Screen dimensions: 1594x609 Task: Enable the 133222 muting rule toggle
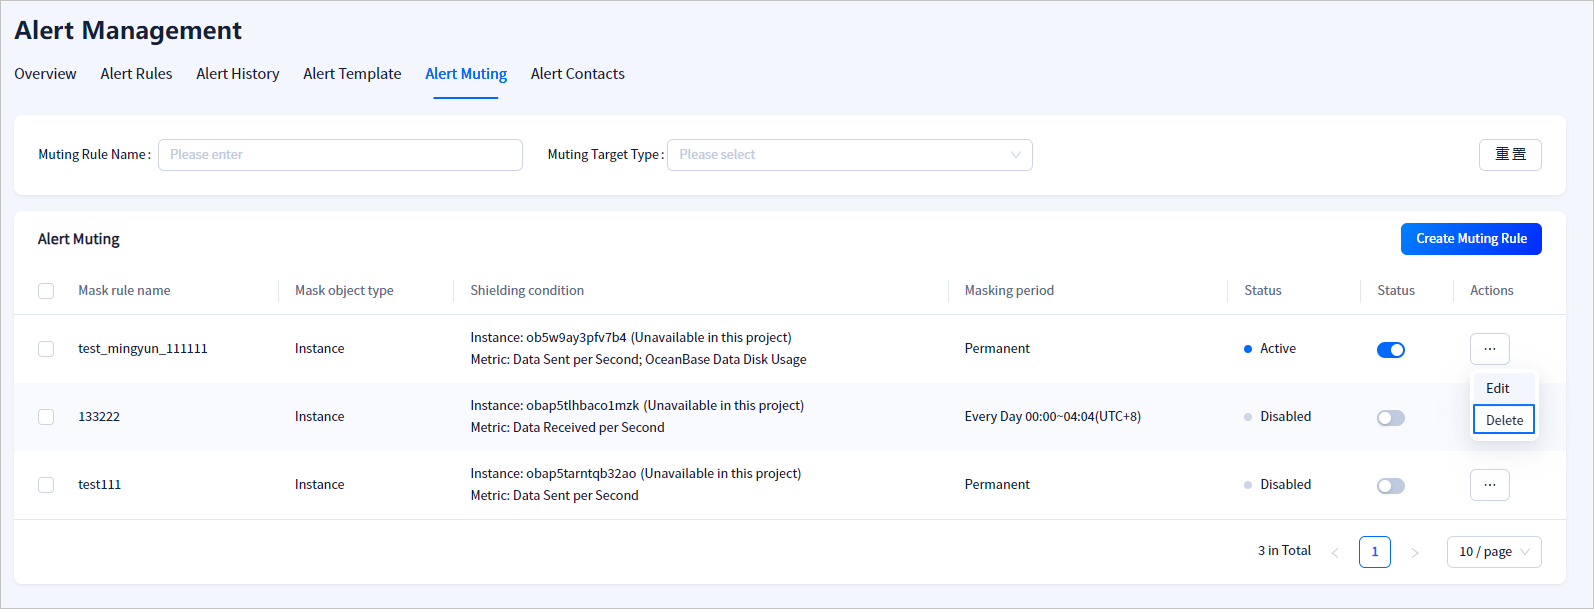[1390, 418]
